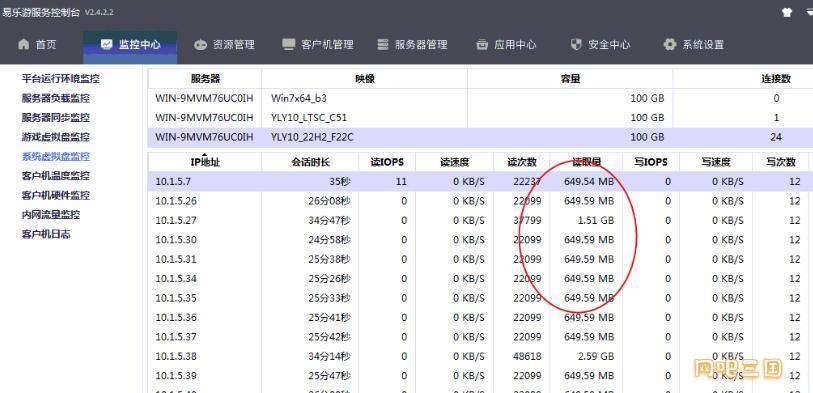This screenshot has width=813, height=393.
Task: Click the 34分47秒 session duration cell
Action: click(x=329, y=220)
